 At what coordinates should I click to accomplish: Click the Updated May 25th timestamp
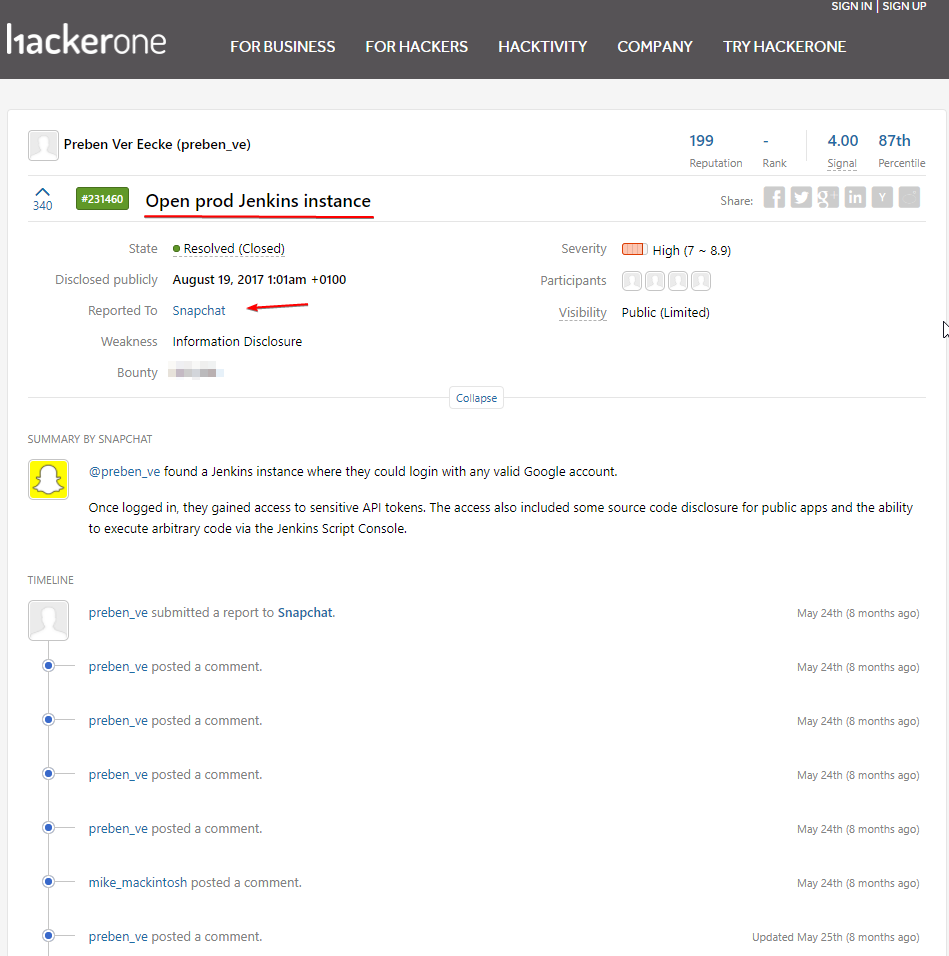tap(836, 937)
